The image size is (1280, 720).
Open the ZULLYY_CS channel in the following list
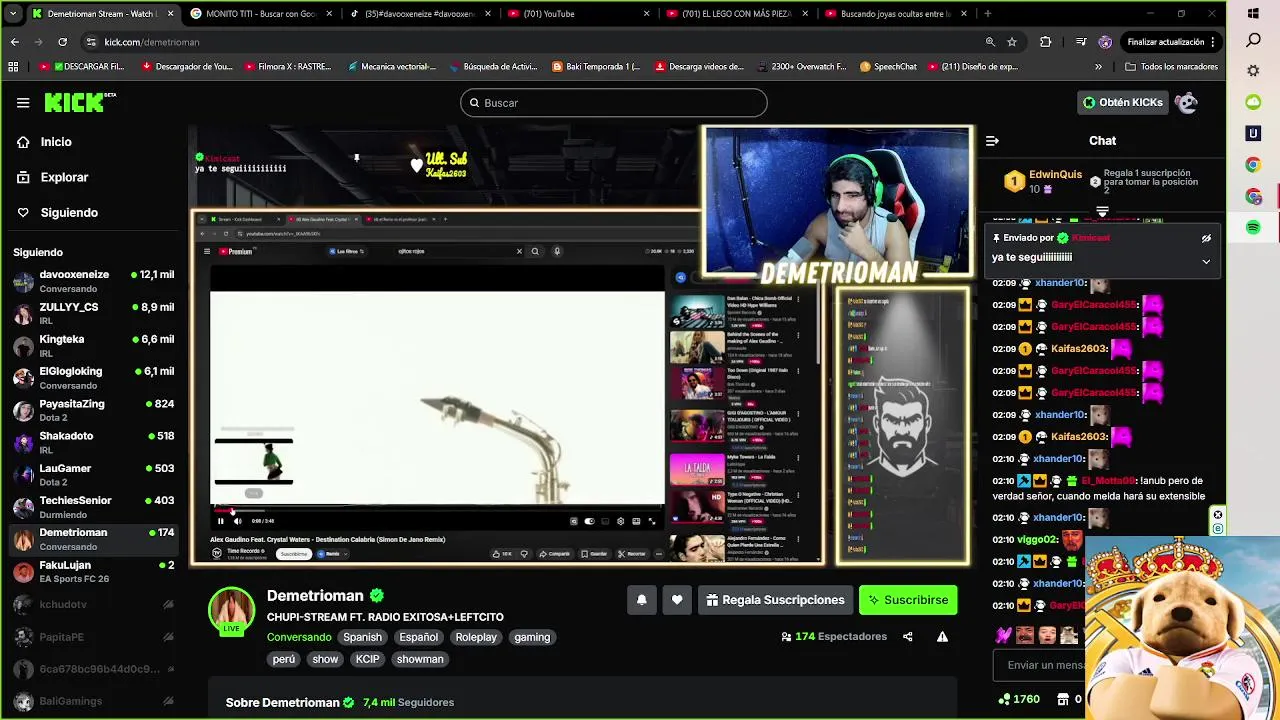tap(93, 313)
